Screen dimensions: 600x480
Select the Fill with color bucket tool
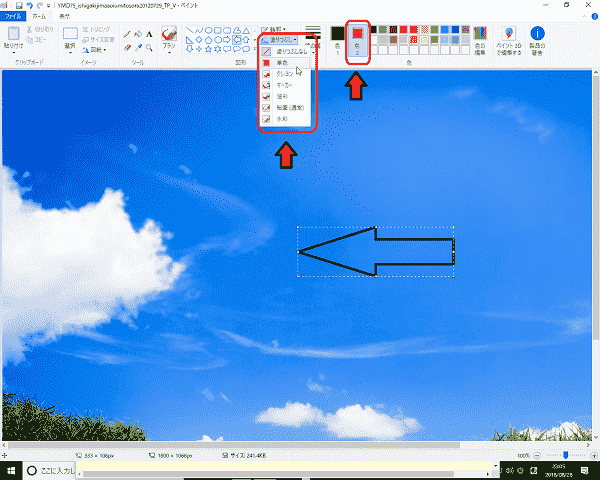click(138, 34)
